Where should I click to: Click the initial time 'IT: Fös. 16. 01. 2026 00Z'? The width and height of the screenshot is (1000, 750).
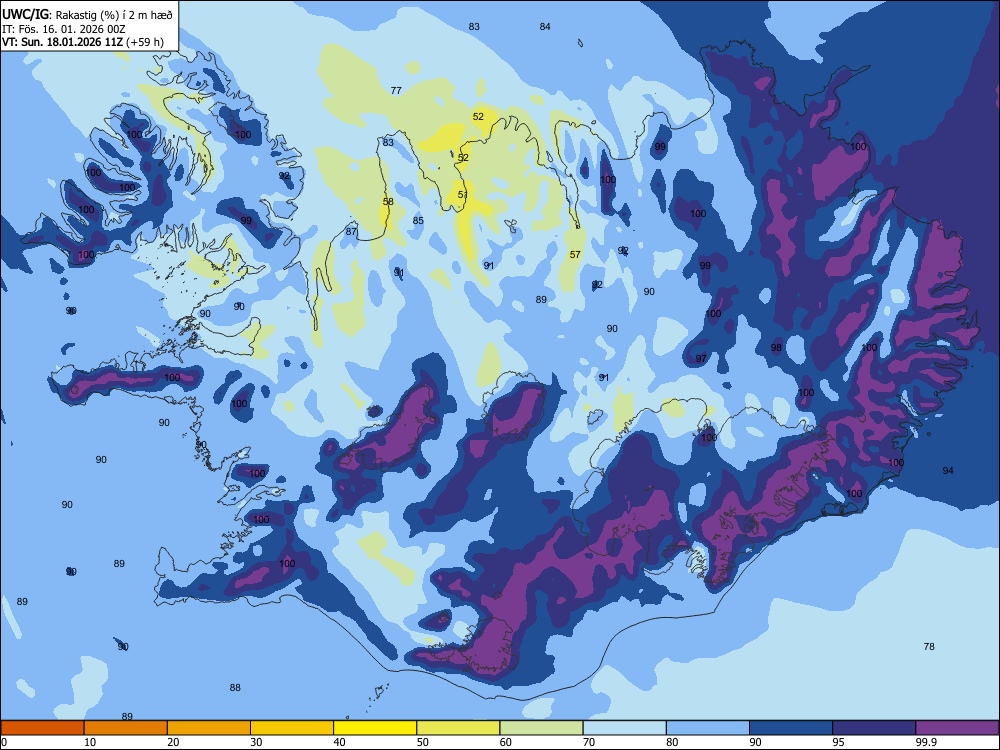64,29
